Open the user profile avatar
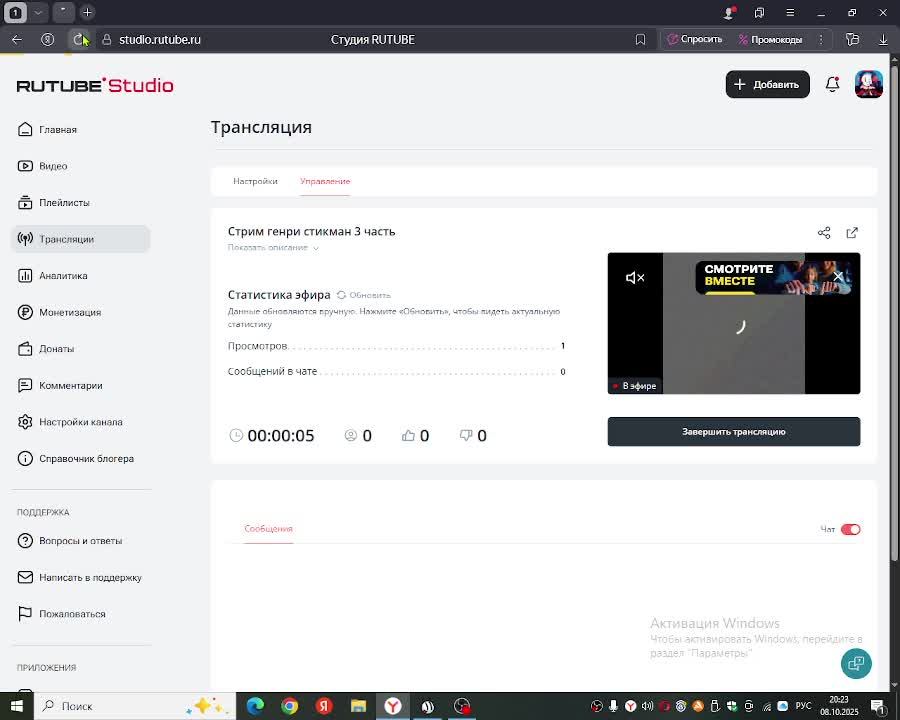This screenshot has width=900, height=720. (x=868, y=84)
